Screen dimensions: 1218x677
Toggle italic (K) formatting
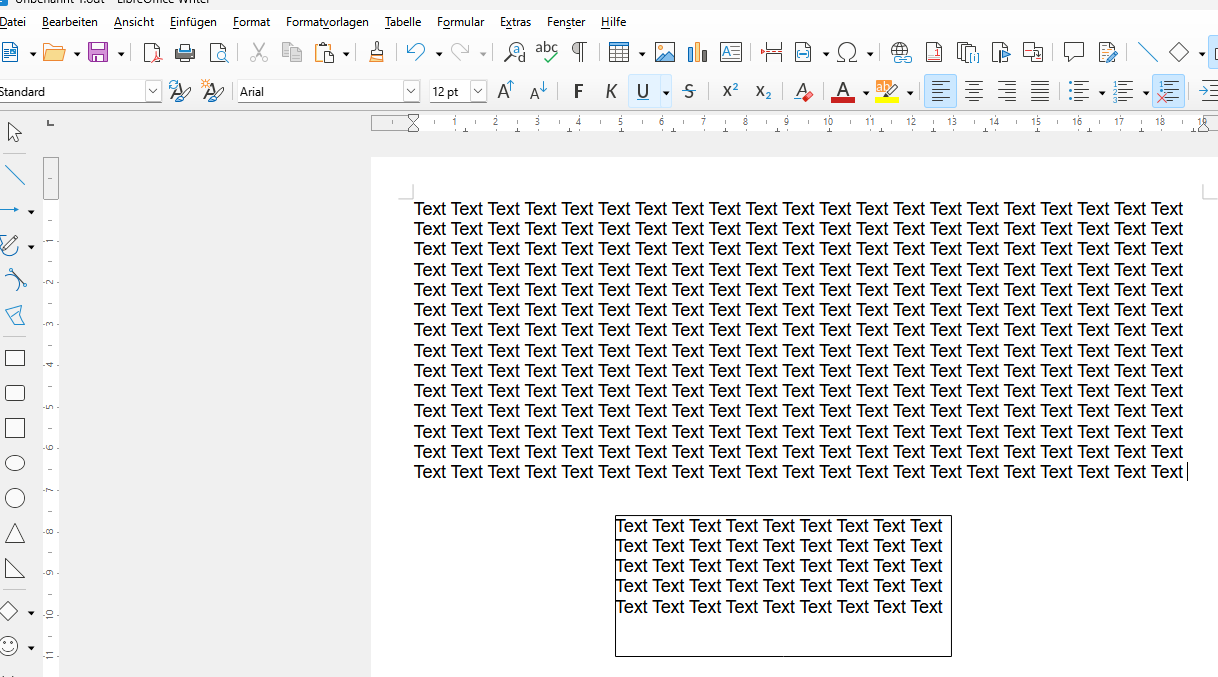tap(611, 91)
